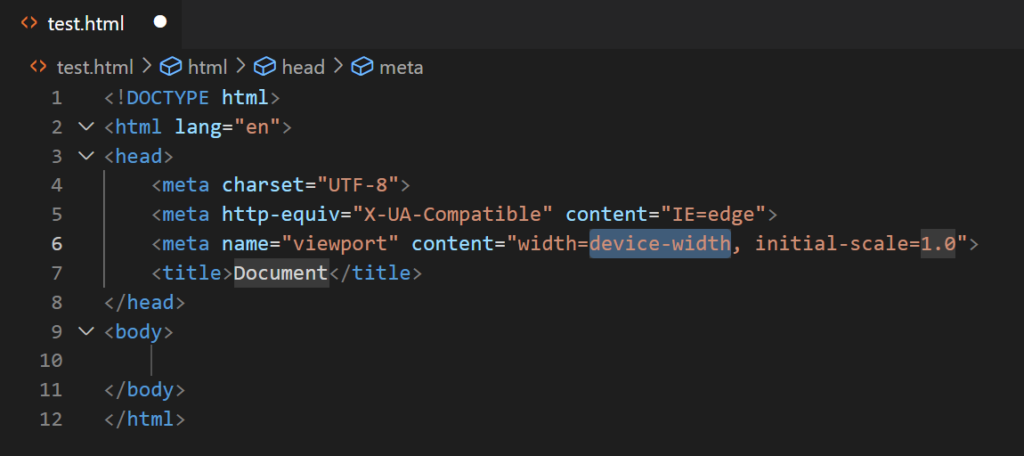The image size is (1024, 456).
Task: Click the cube icon beside head breadcrumb
Action: coord(264,67)
